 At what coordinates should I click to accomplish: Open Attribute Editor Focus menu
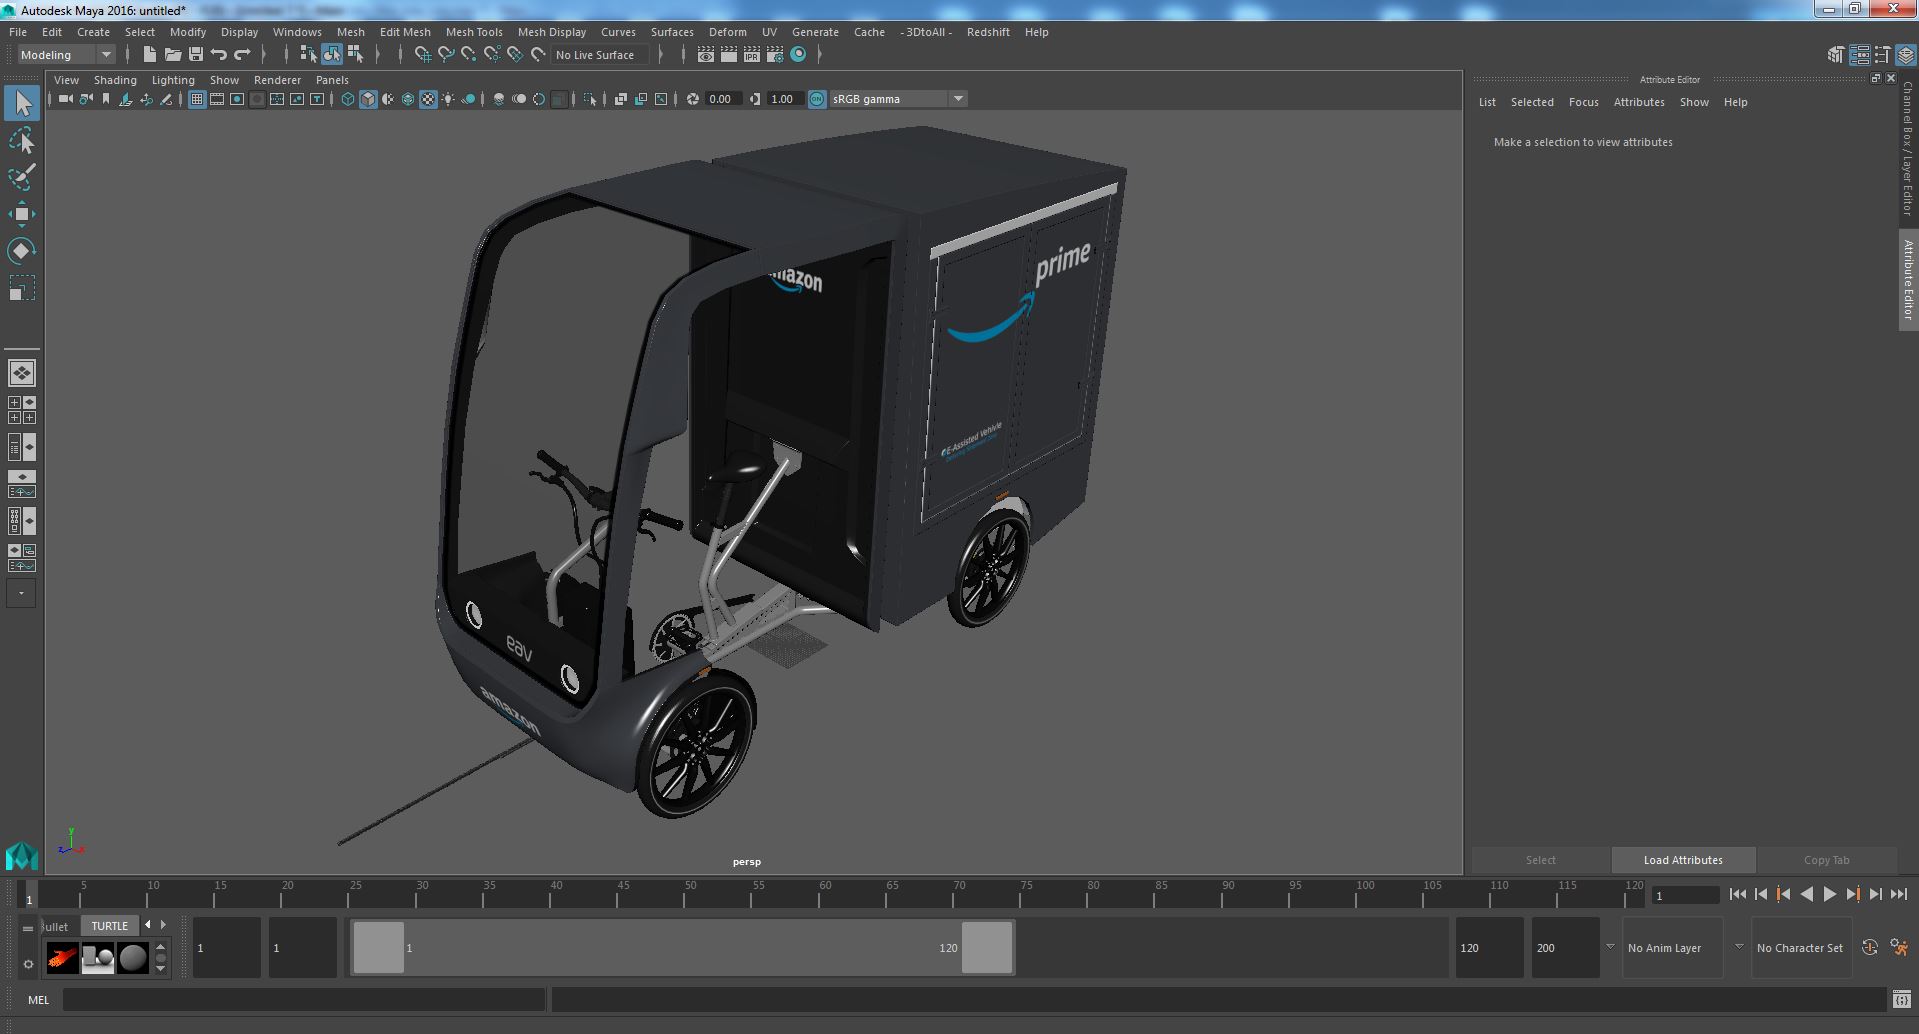(x=1583, y=102)
